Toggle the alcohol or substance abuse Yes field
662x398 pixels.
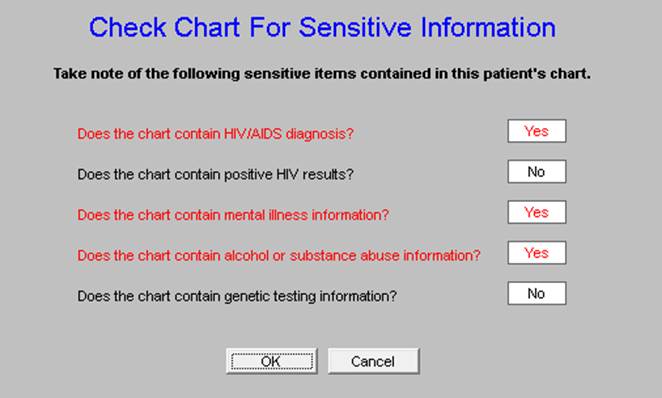[537, 252]
